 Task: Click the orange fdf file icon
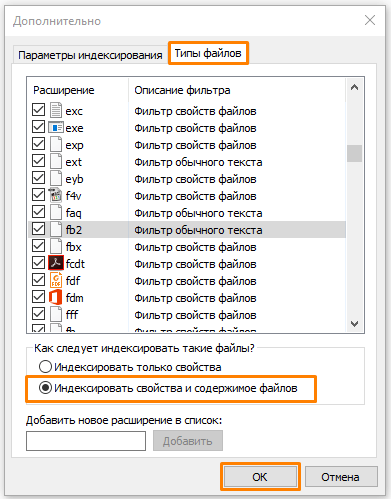(x=56, y=280)
